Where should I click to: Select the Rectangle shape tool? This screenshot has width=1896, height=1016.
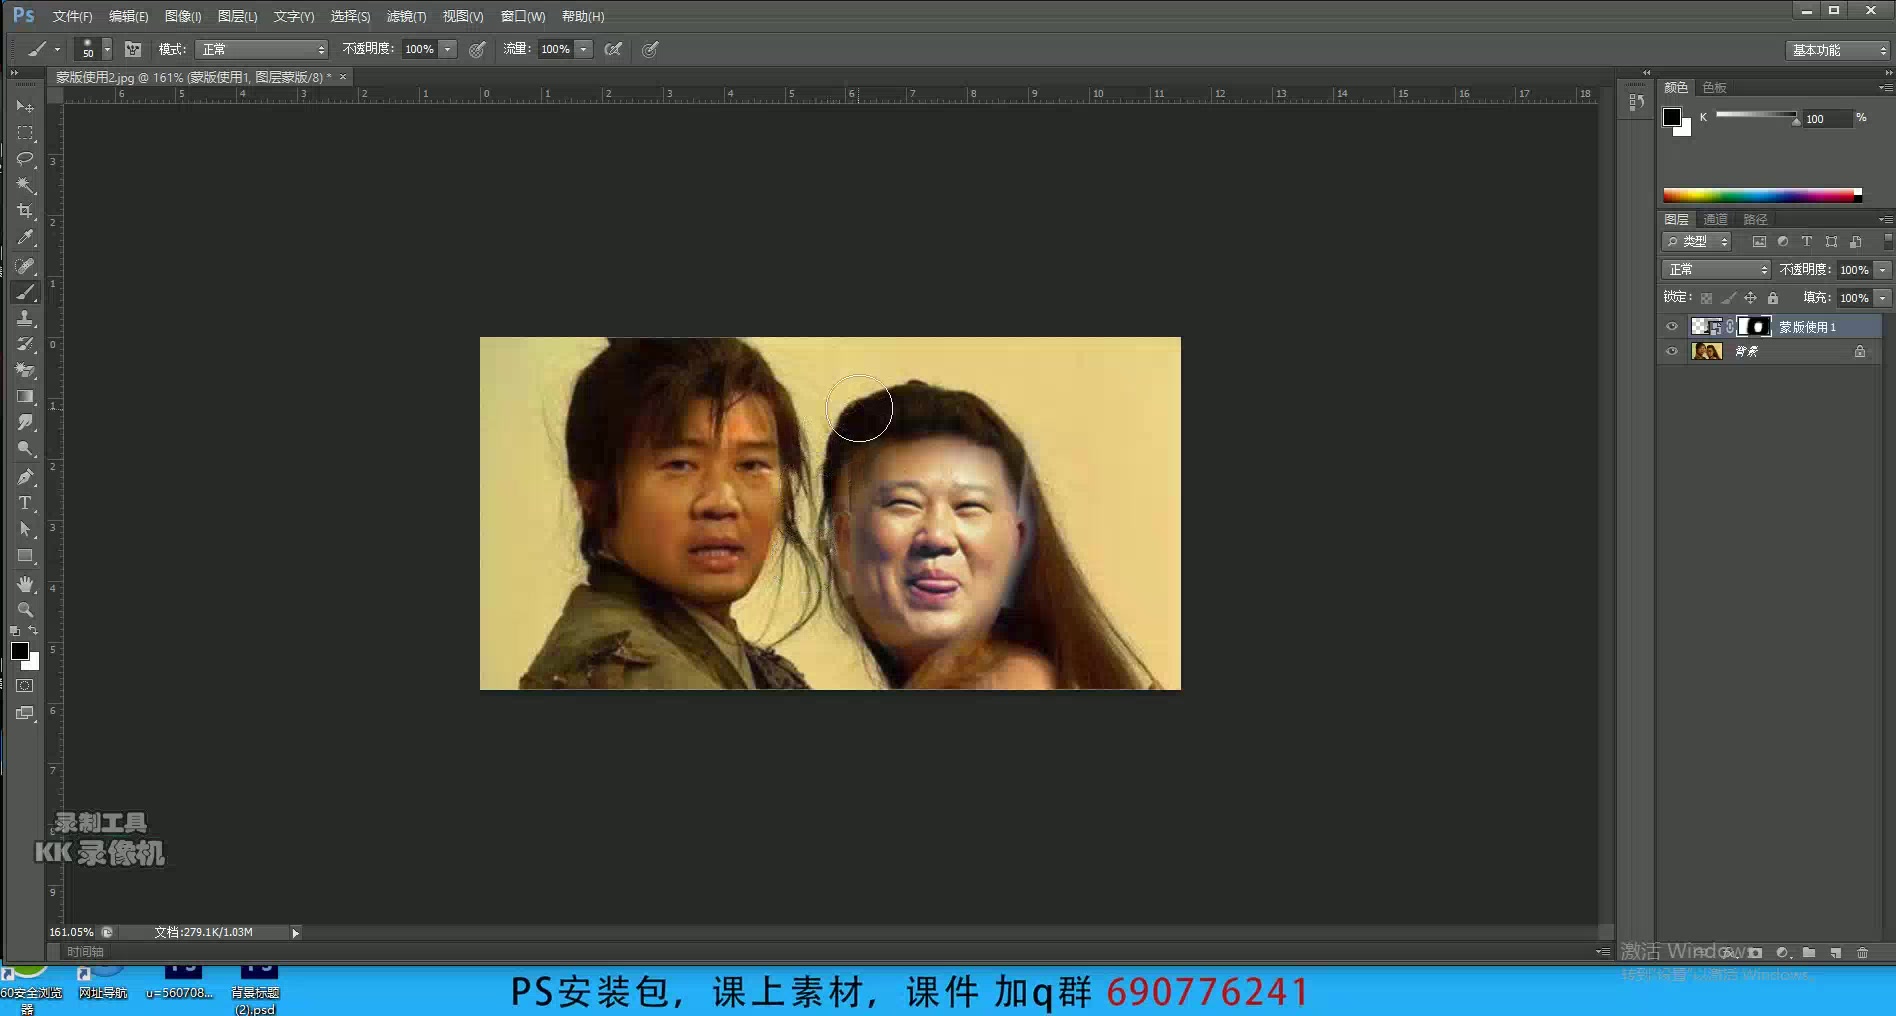click(25, 555)
